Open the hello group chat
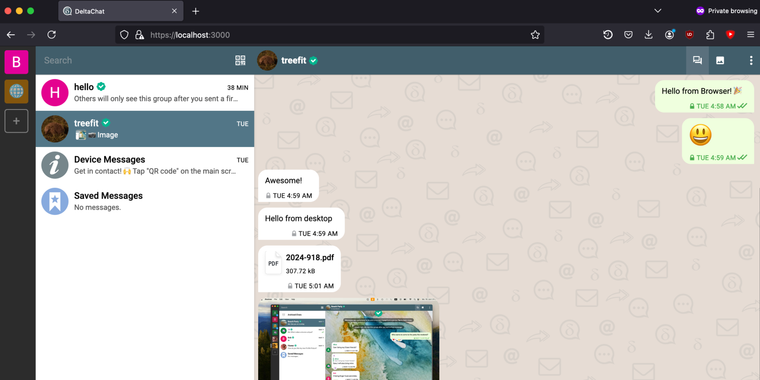This screenshot has height=380, width=760. coord(145,93)
